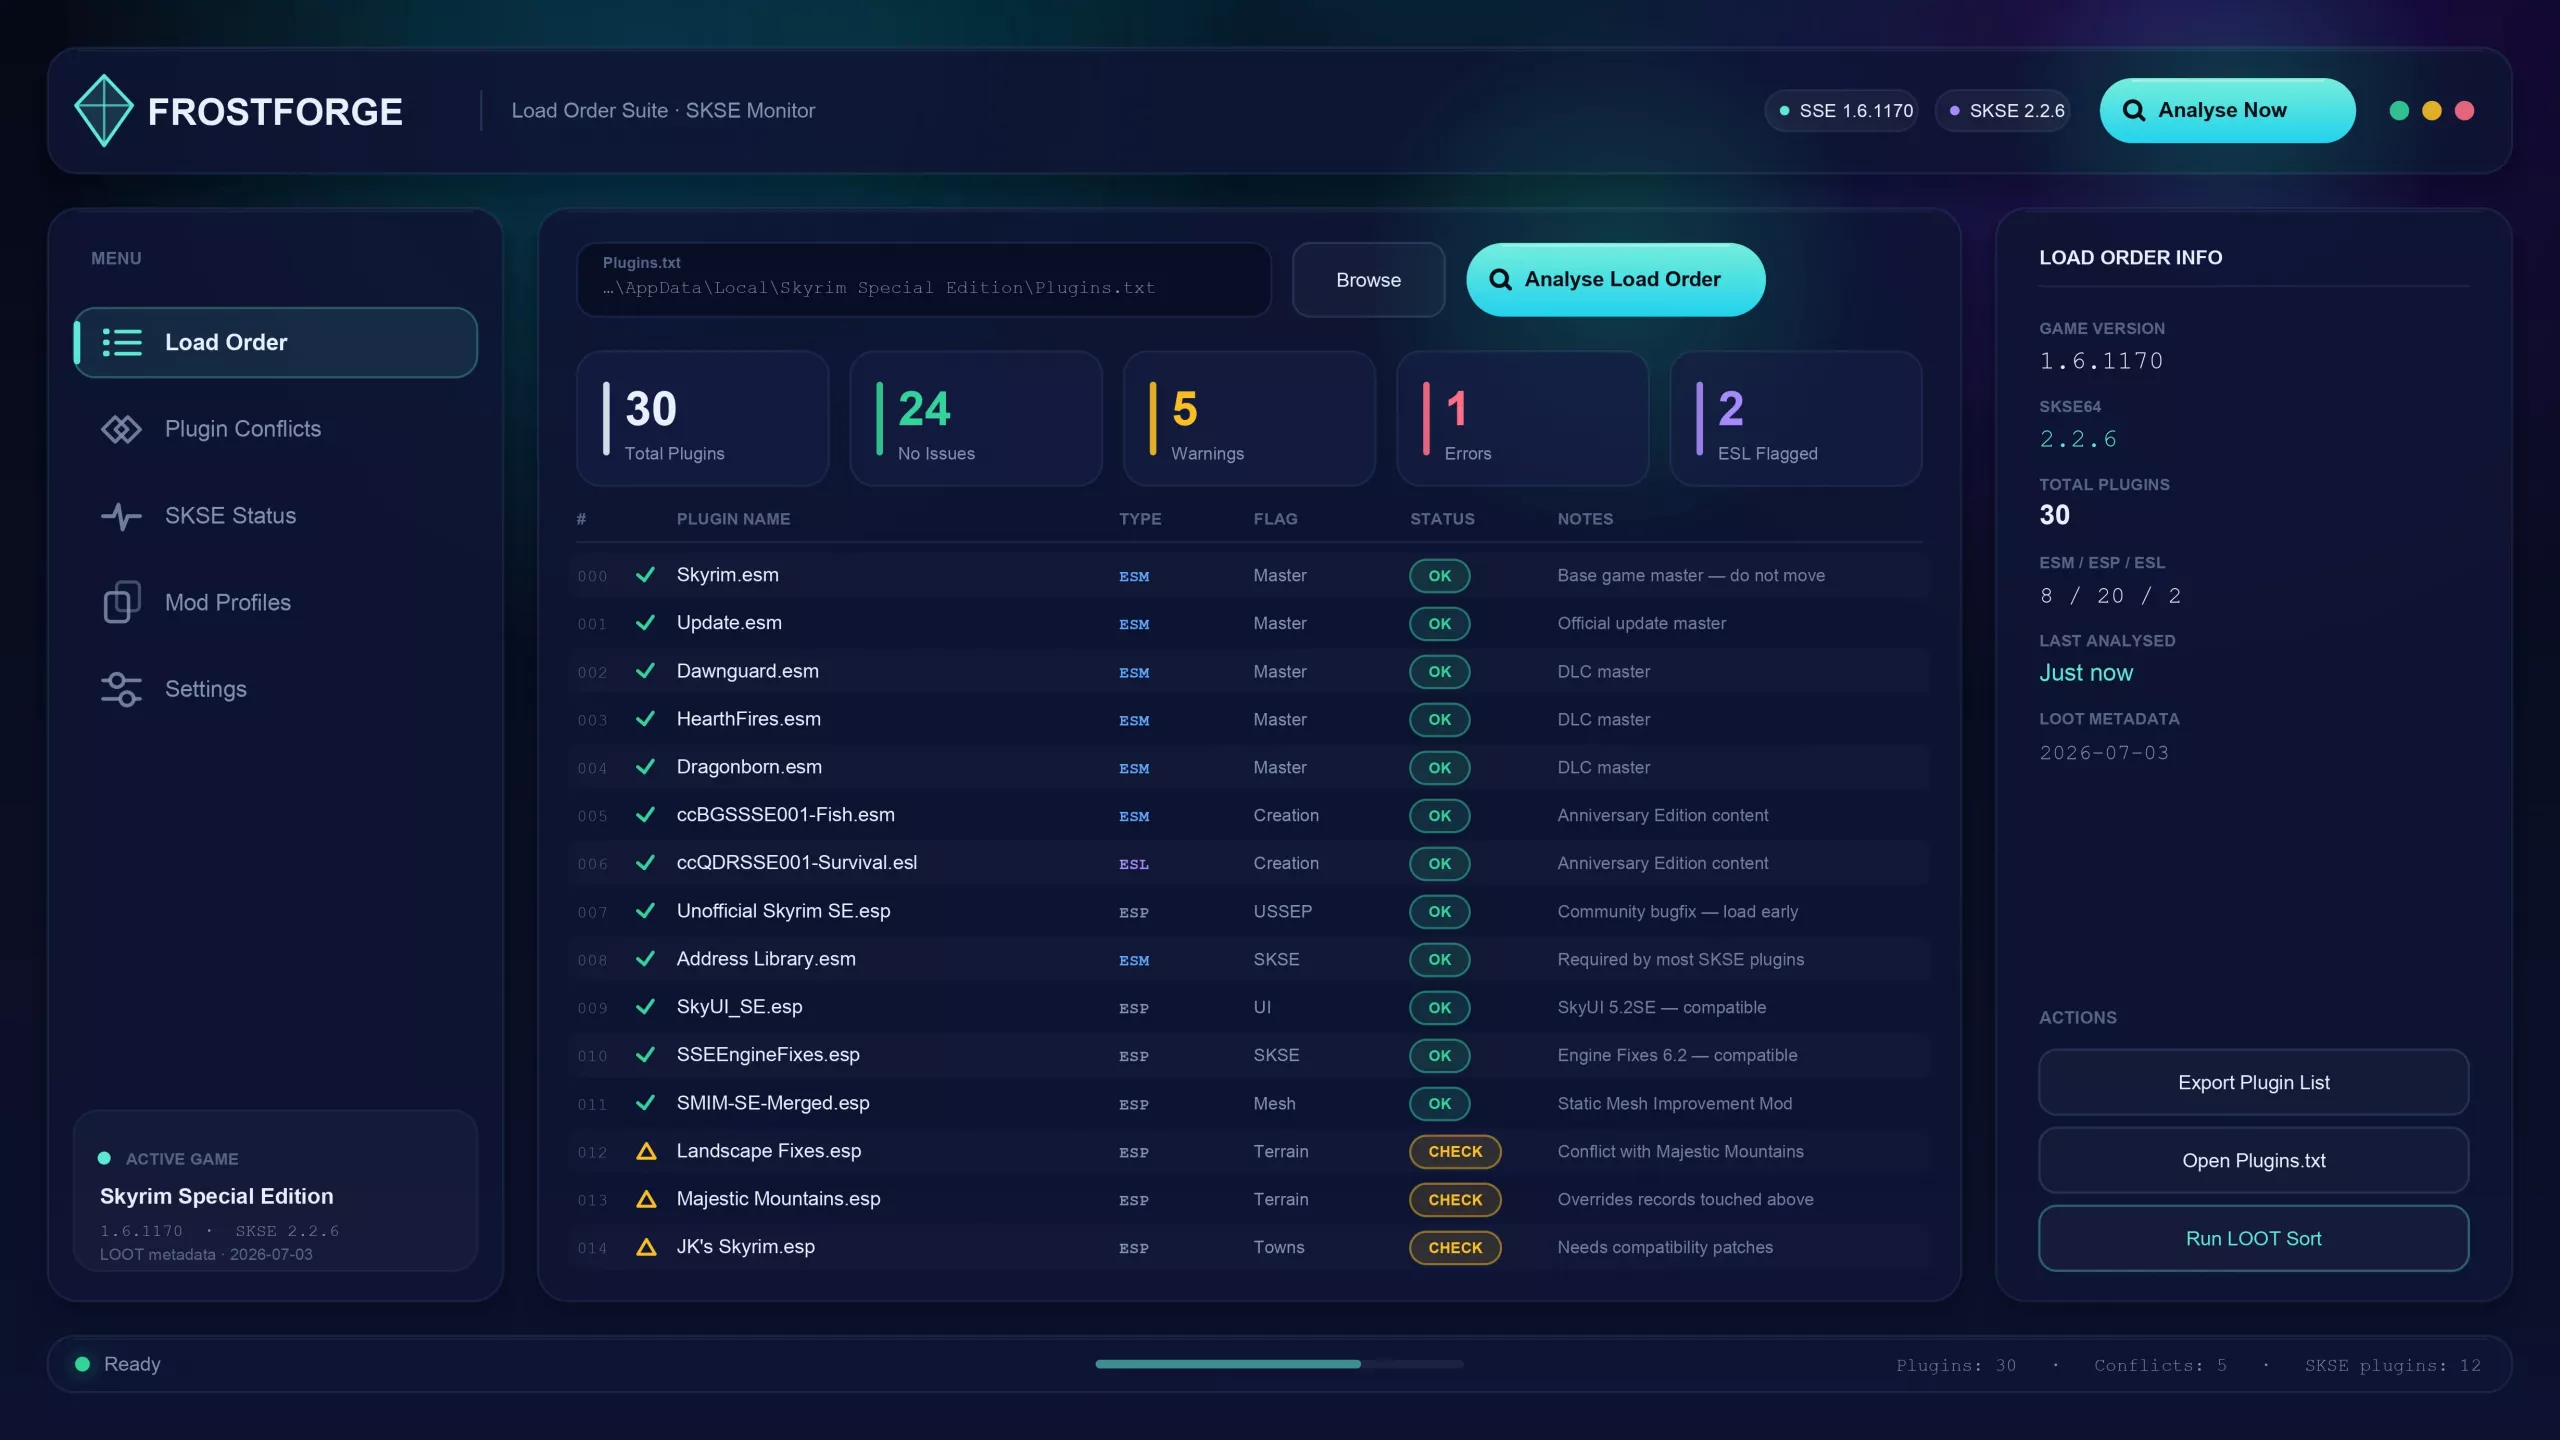Screen dimensions: 2560x1440
Task: Click the 'Just now' last analysed value
Action: [x=2086, y=673]
